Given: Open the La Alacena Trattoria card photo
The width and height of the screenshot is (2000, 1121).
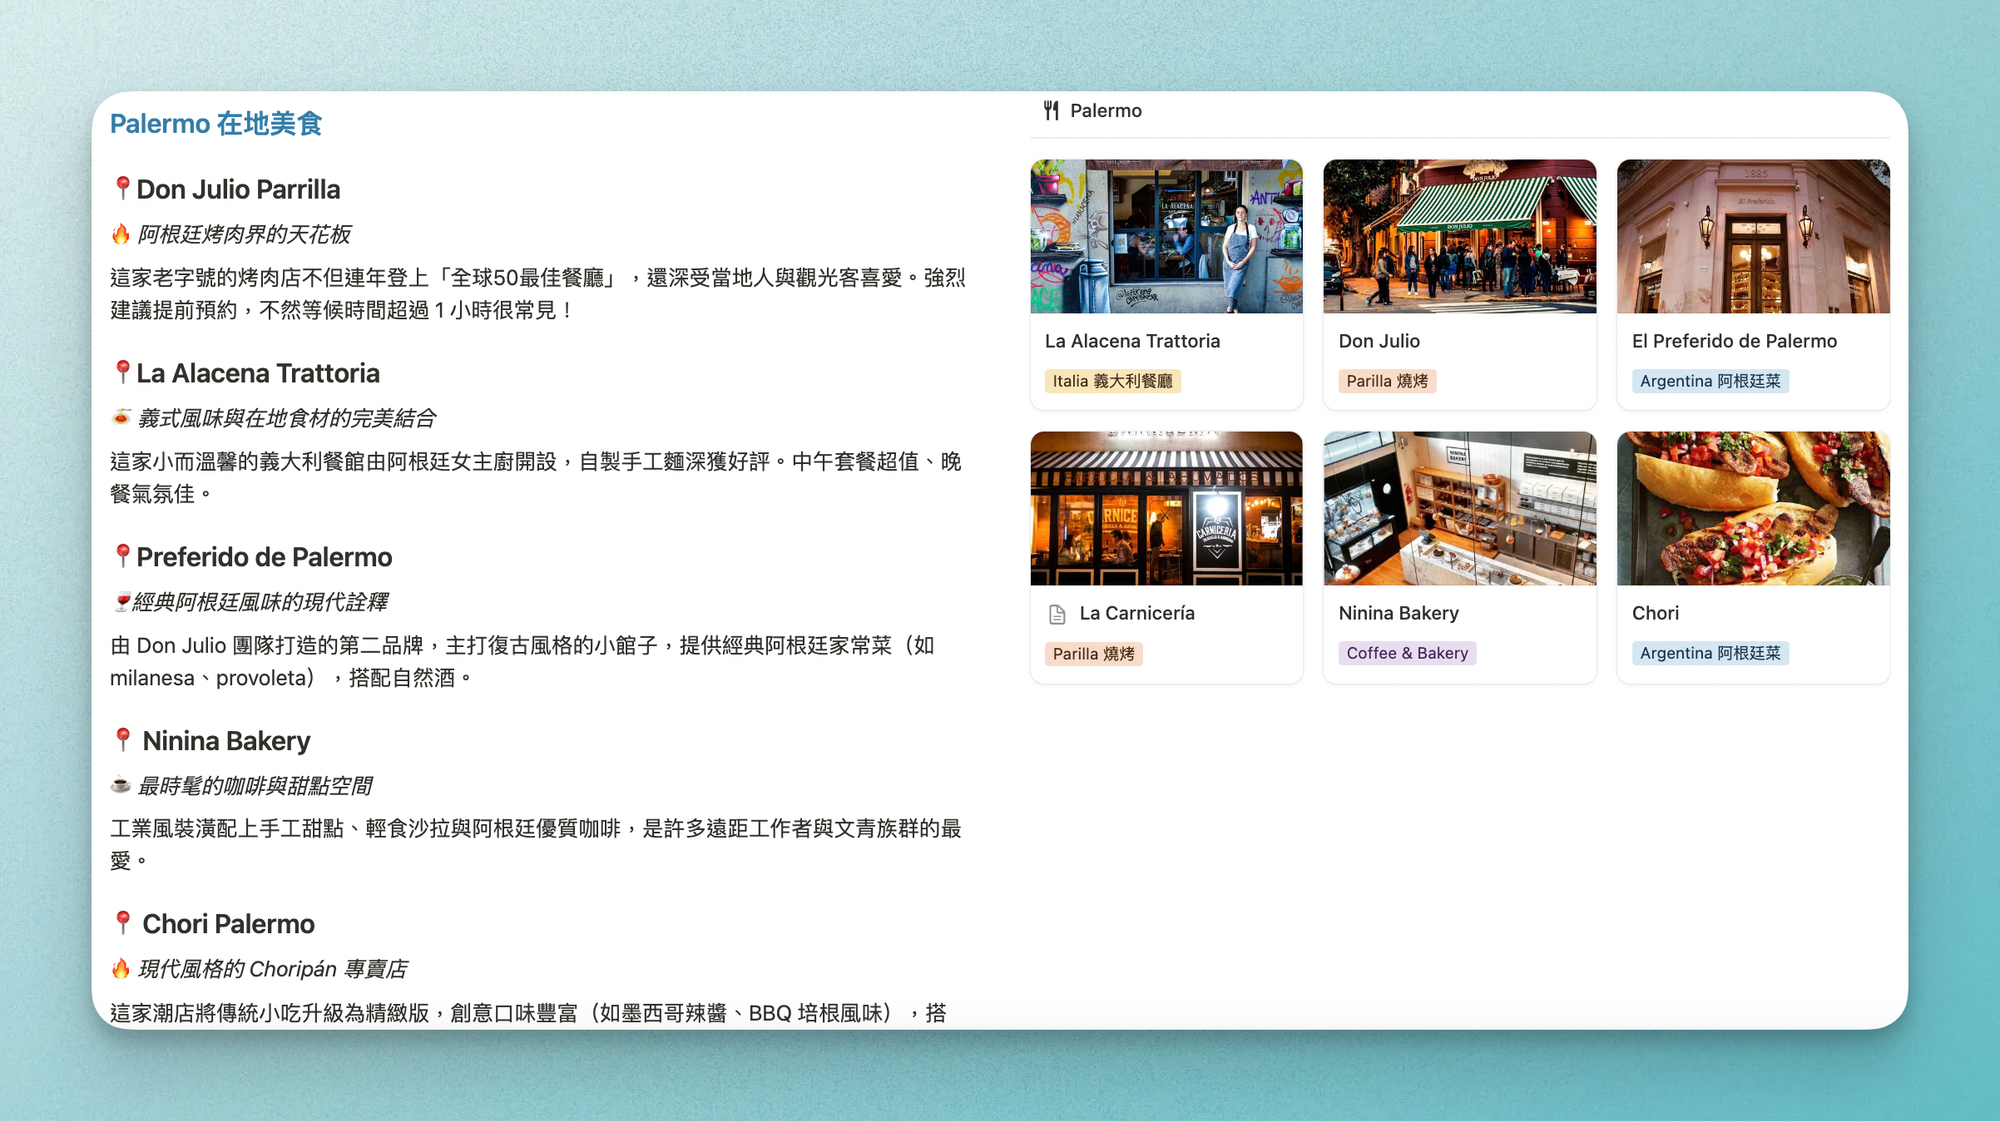Looking at the screenshot, I should pos(1166,236).
